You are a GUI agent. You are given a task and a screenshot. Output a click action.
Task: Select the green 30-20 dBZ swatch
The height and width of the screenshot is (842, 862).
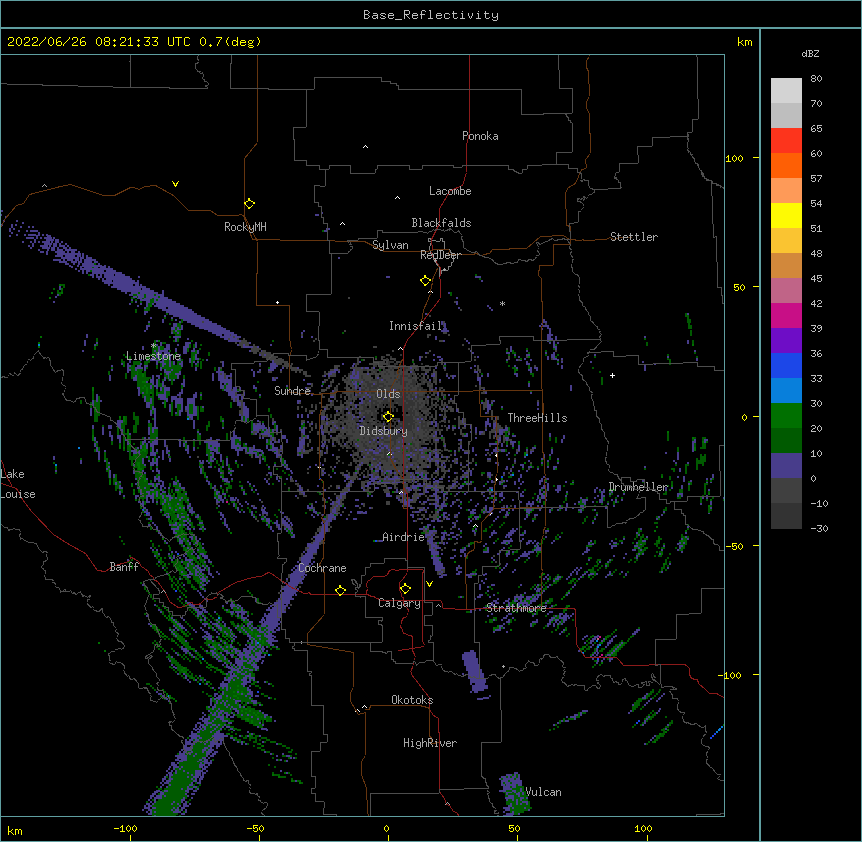point(786,416)
